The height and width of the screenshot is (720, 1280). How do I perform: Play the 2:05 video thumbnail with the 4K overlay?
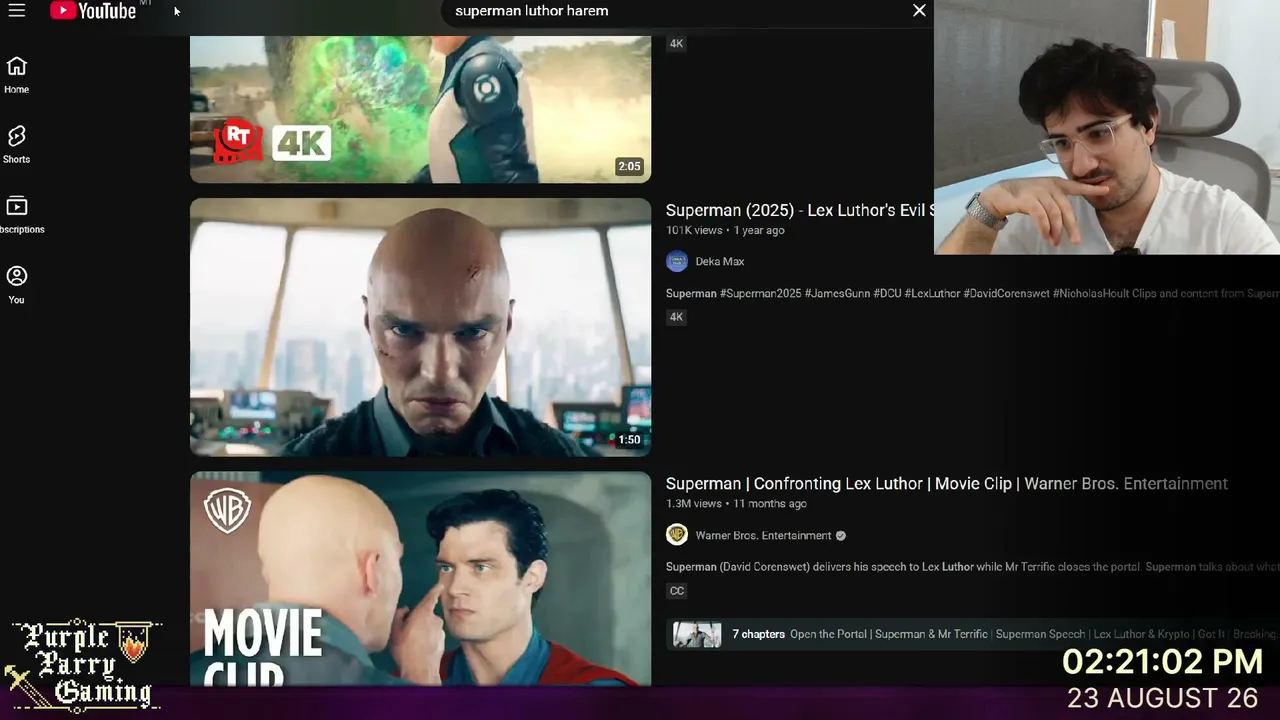point(420,109)
